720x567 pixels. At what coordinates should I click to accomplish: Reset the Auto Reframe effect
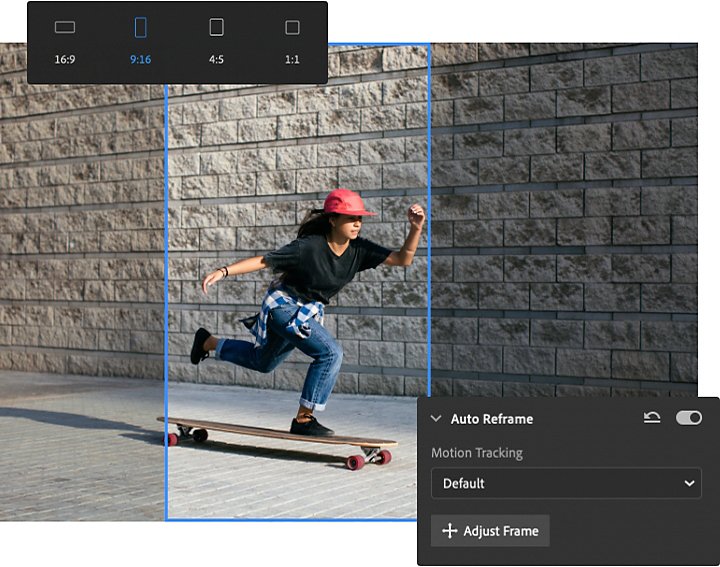[652, 418]
